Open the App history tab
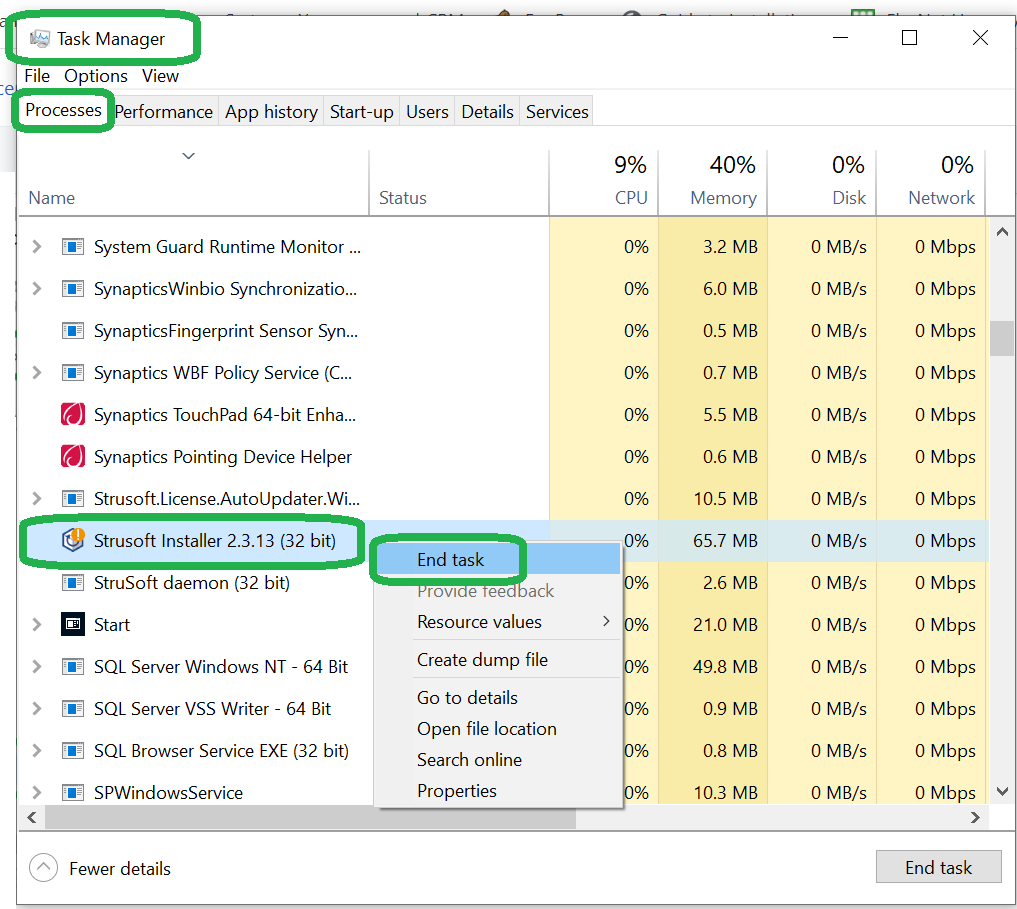This screenshot has height=909, width=1017. pyautogui.click(x=271, y=112)
